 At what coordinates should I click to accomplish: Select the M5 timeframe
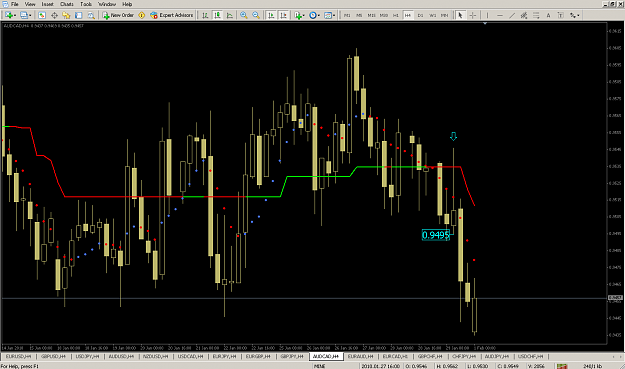(x=359, y=15)
